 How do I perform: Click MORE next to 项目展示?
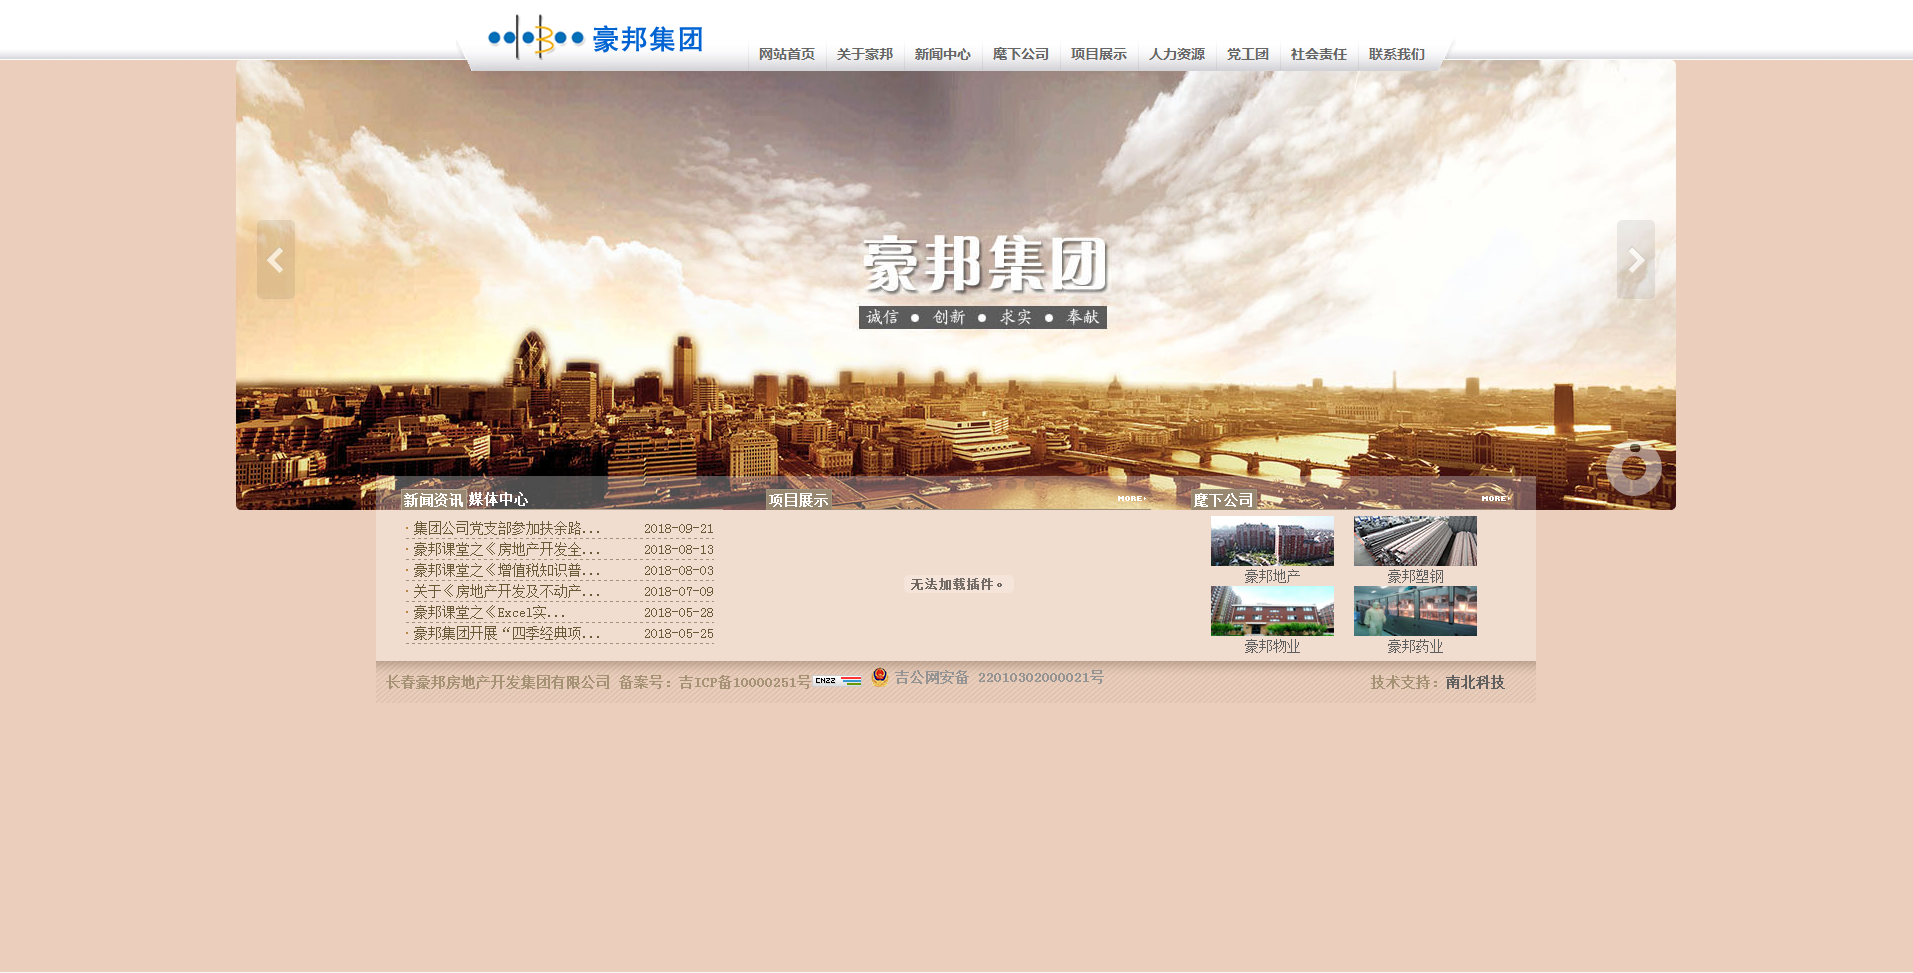[1131, 498]
